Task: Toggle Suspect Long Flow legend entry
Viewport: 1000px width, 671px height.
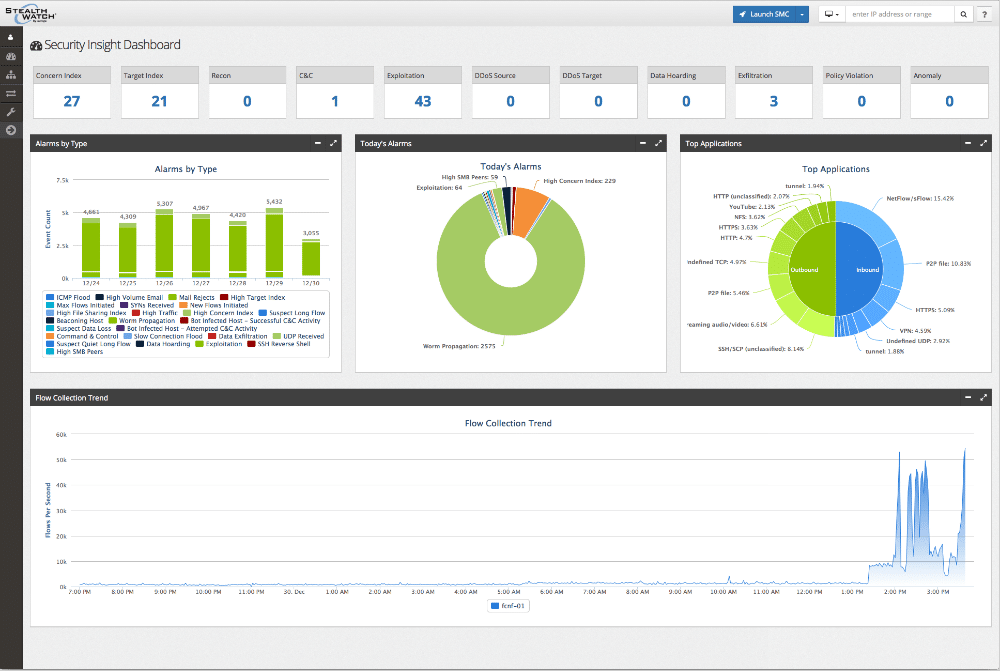Action: click(x=292, y=313)
